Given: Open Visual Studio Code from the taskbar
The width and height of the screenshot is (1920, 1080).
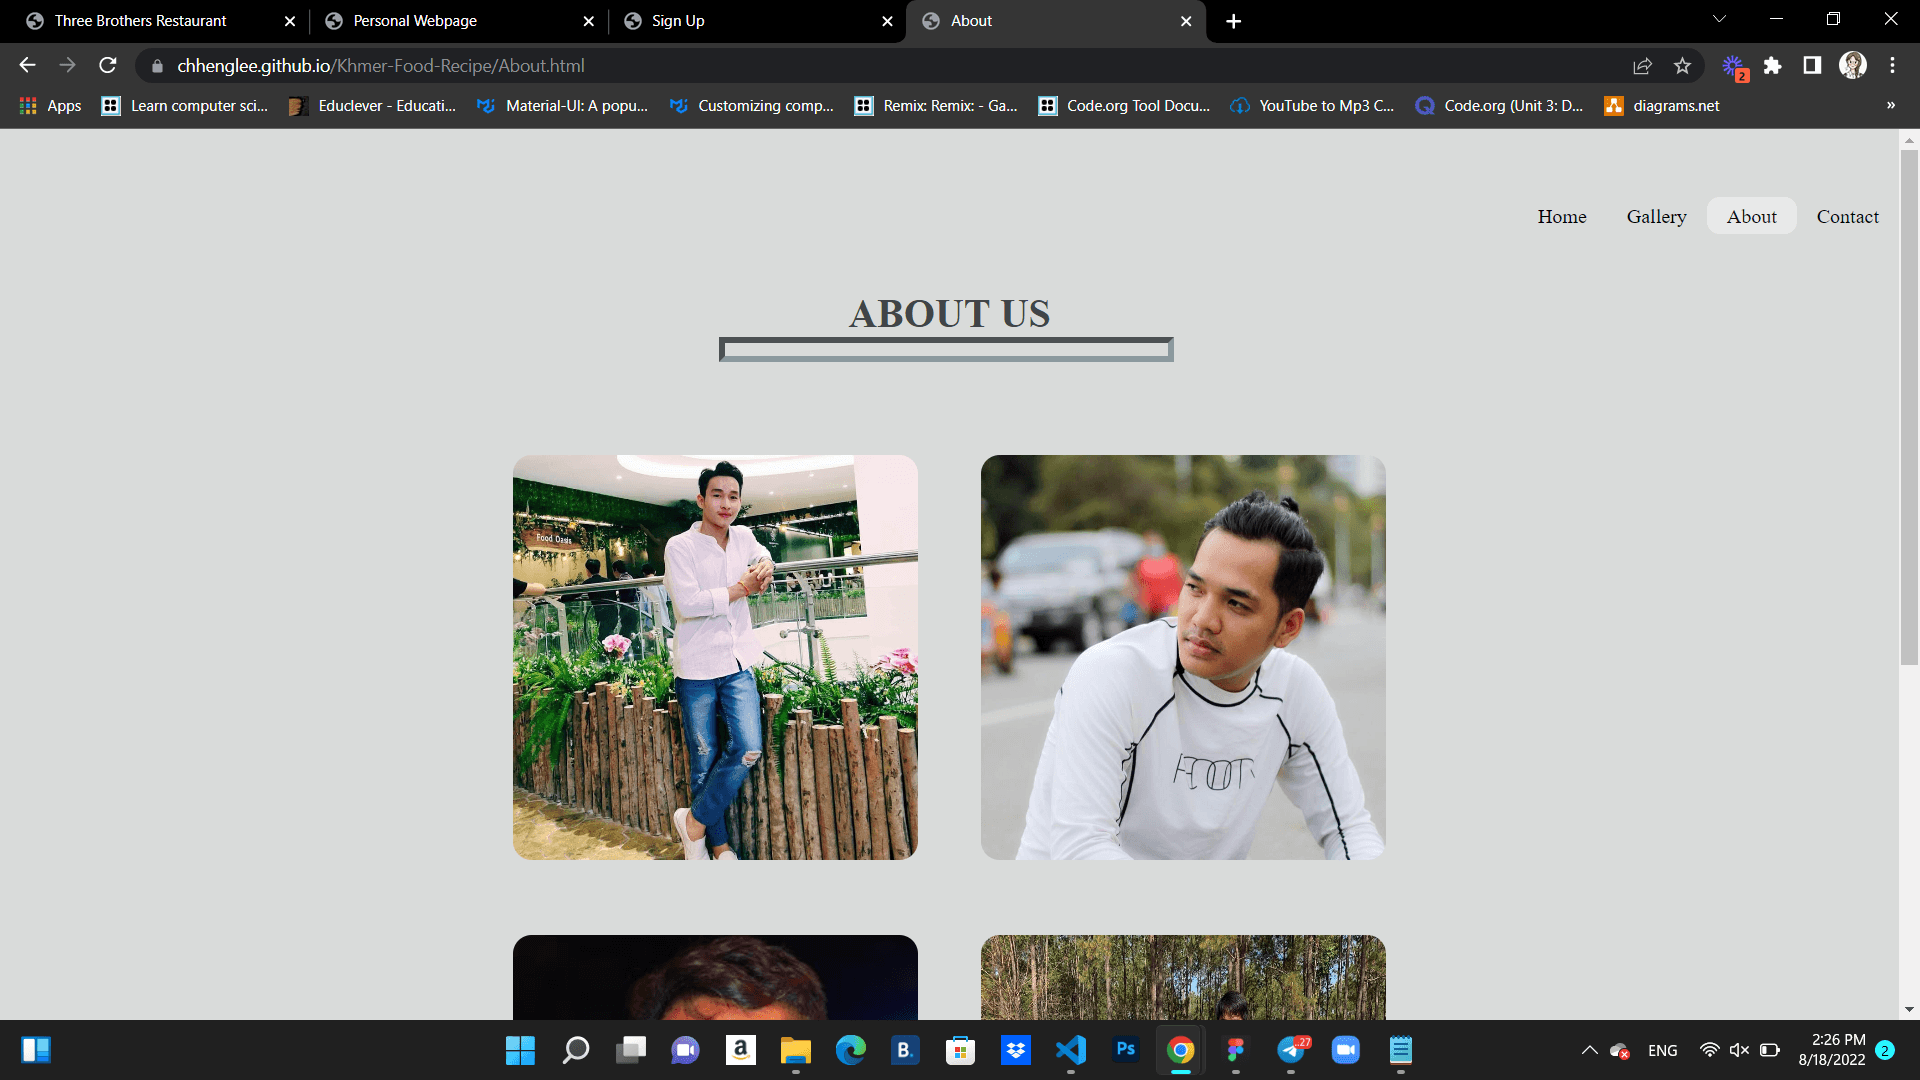Looking at the screenshot, I should click(1070, 1050).
